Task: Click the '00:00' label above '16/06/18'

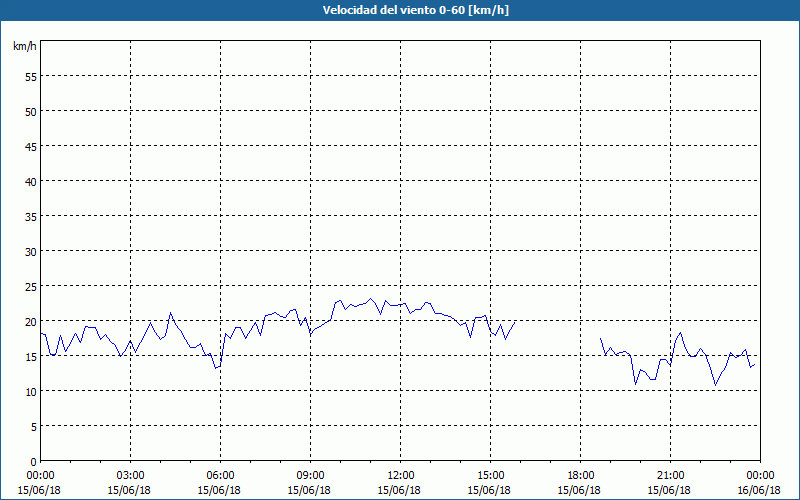Action: [x=760, y=476]
